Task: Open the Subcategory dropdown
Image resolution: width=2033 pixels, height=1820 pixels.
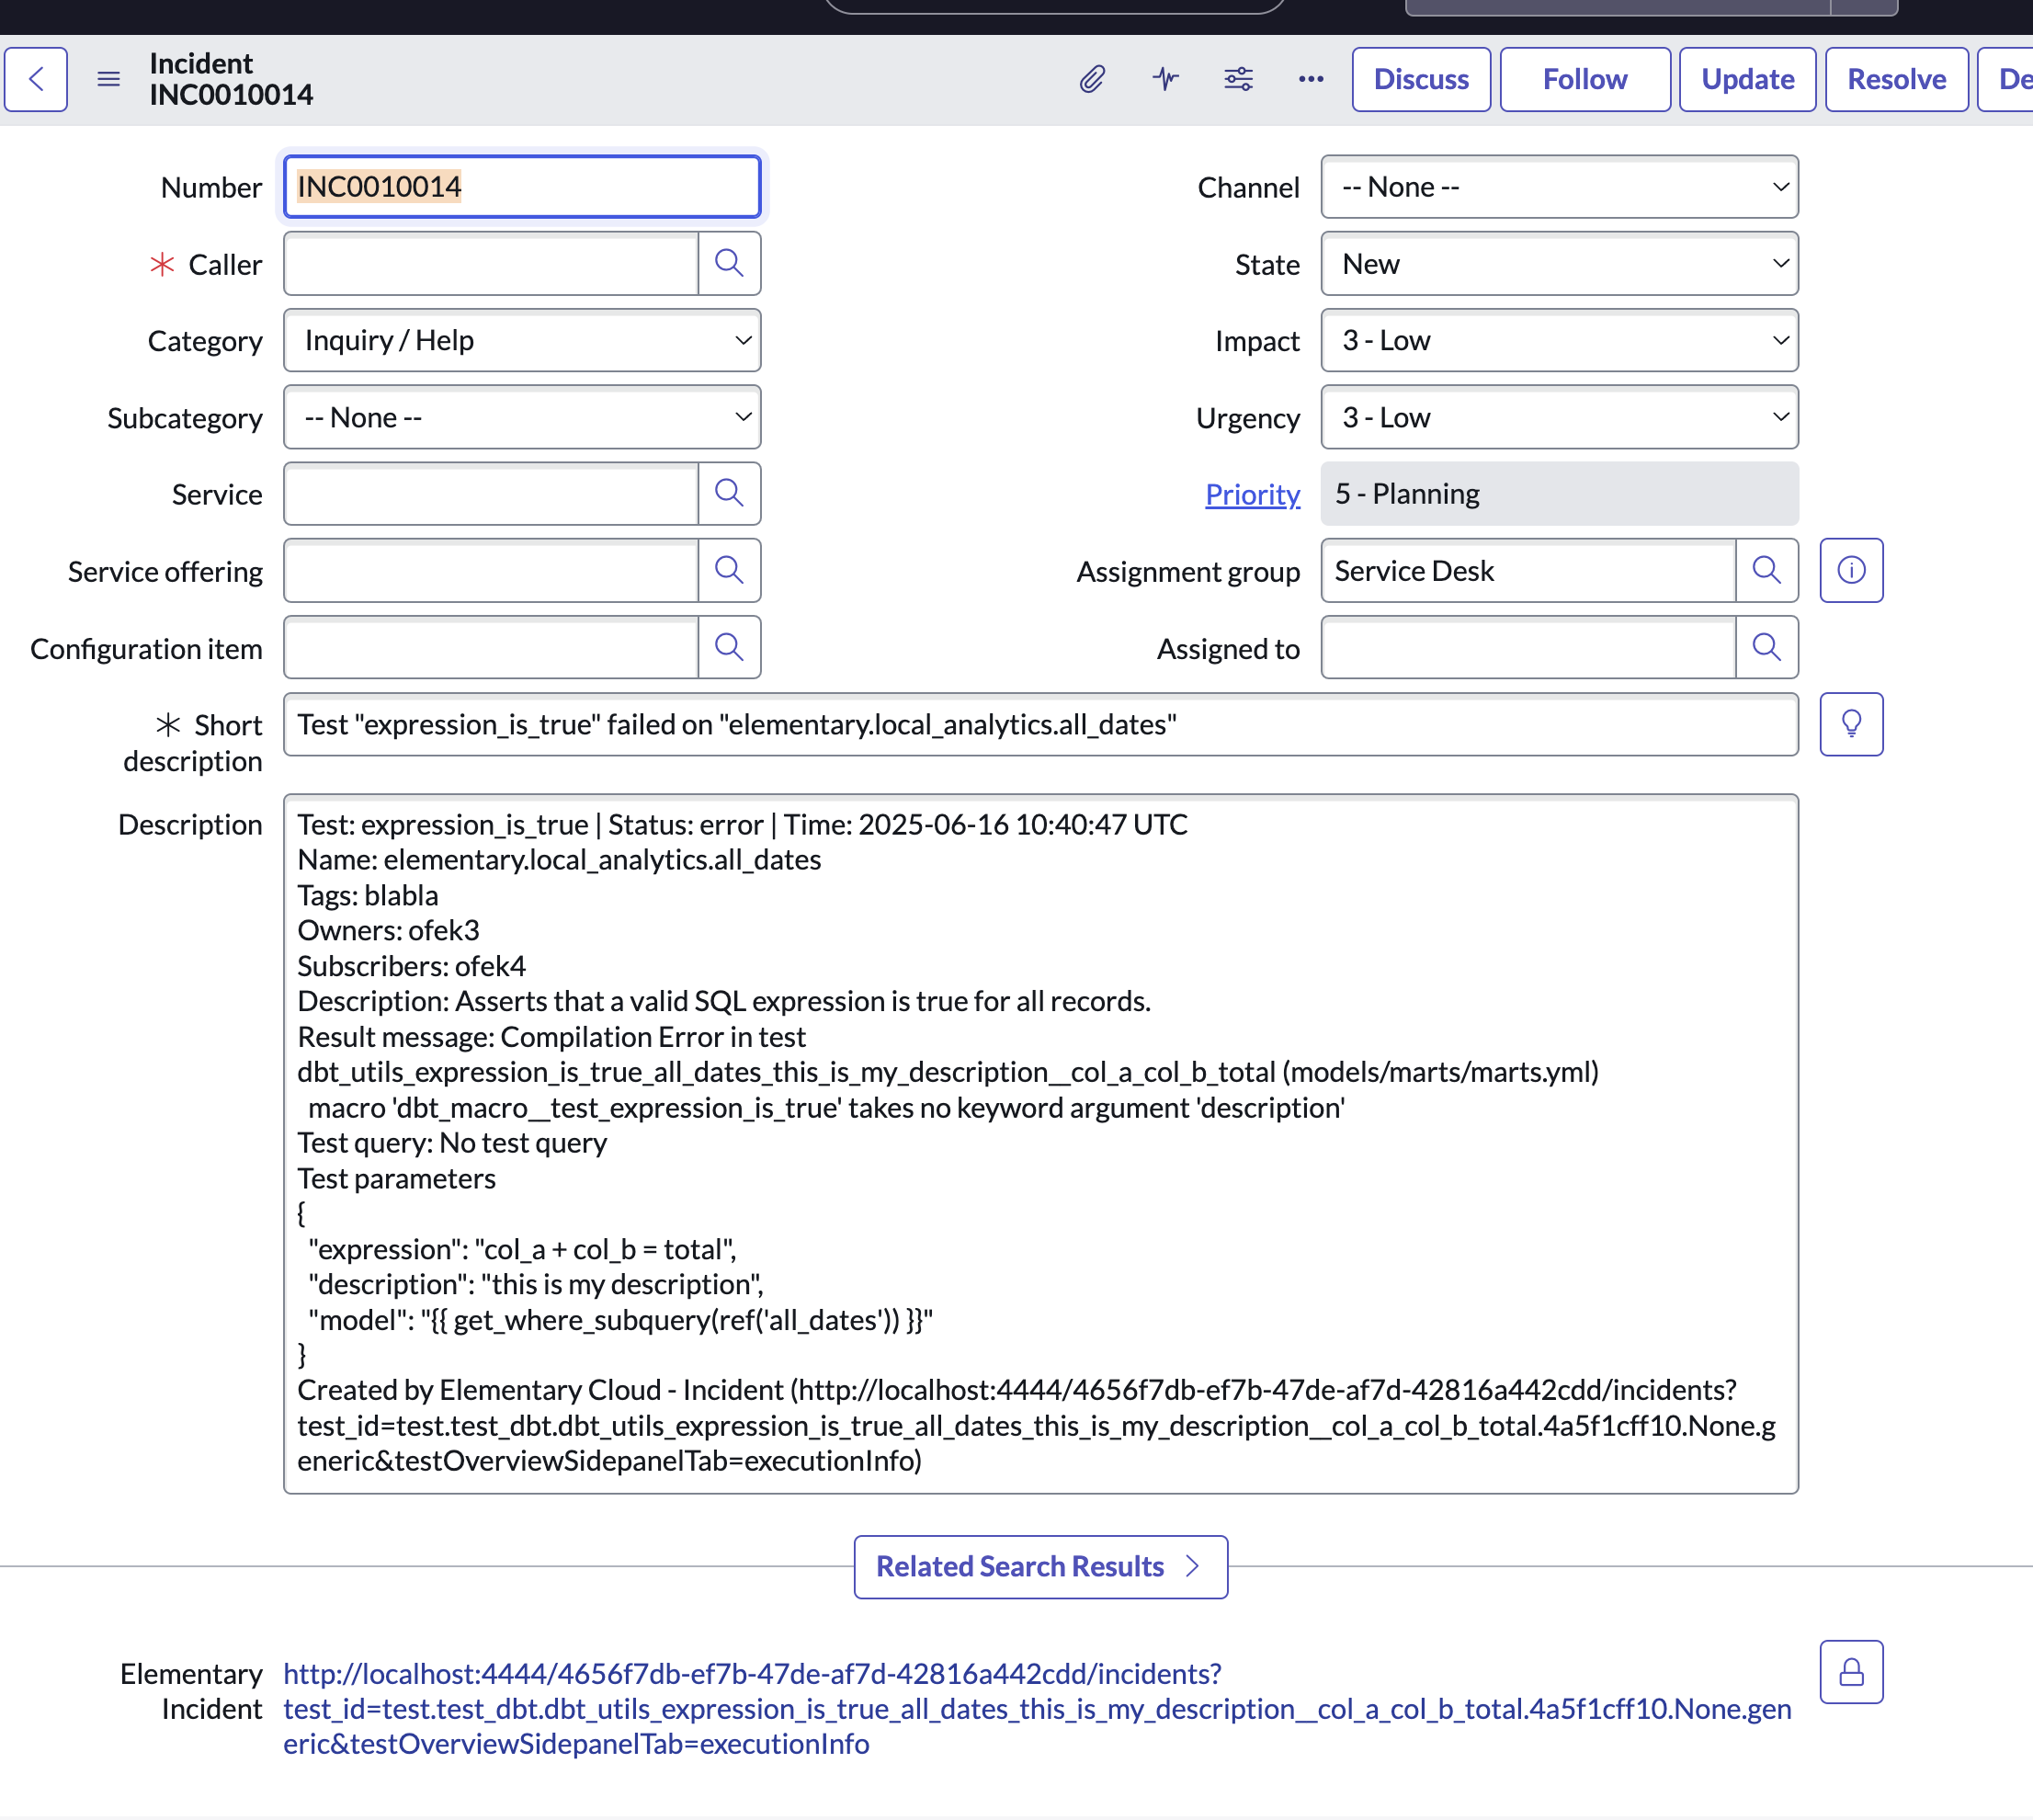Action: (x=522, y=417)
